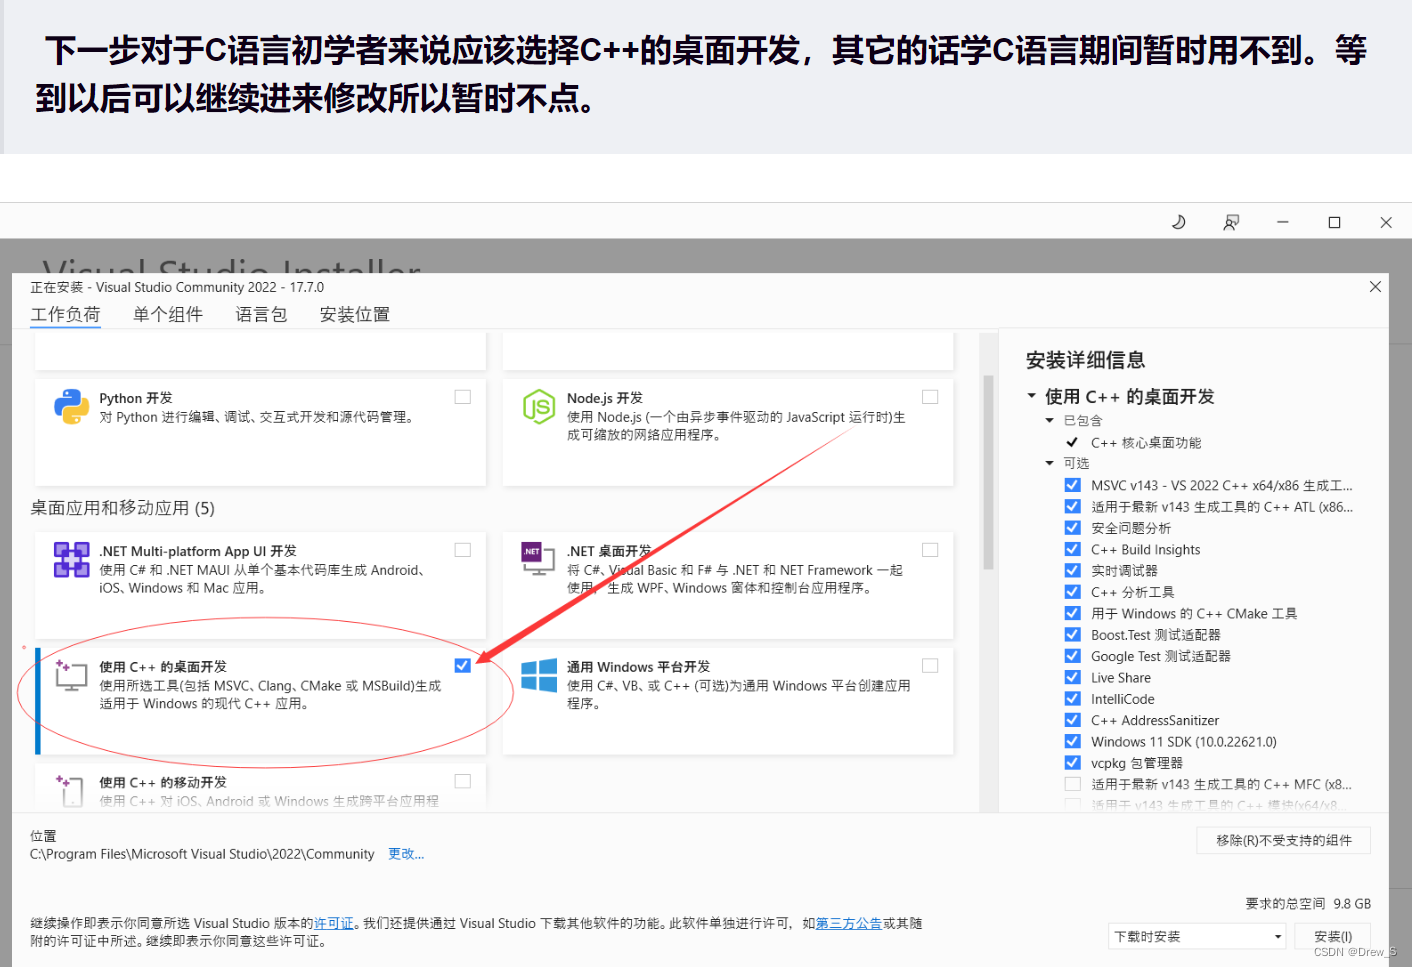
Task: Open the 下载时安装 install mode dropdown
Action: (1197, 936)
